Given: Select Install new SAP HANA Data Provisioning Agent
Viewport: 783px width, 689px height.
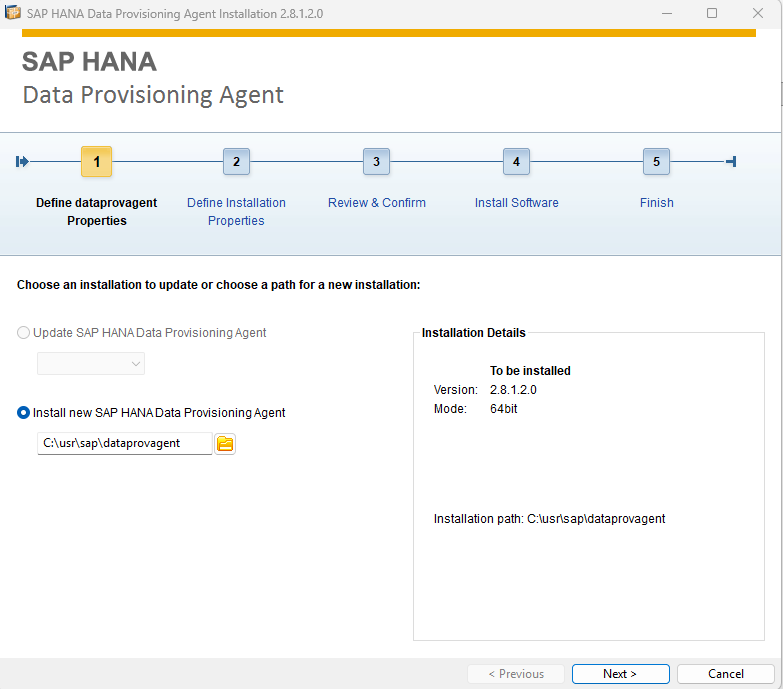Looking at the screenshot, I should [x=24, y=412].
